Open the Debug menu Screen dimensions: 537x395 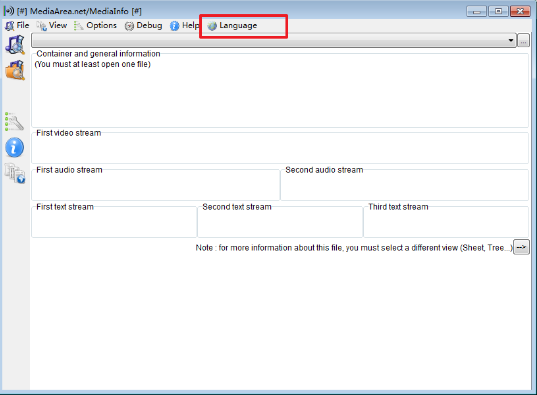pyautogui.click(x=143, y=25)
